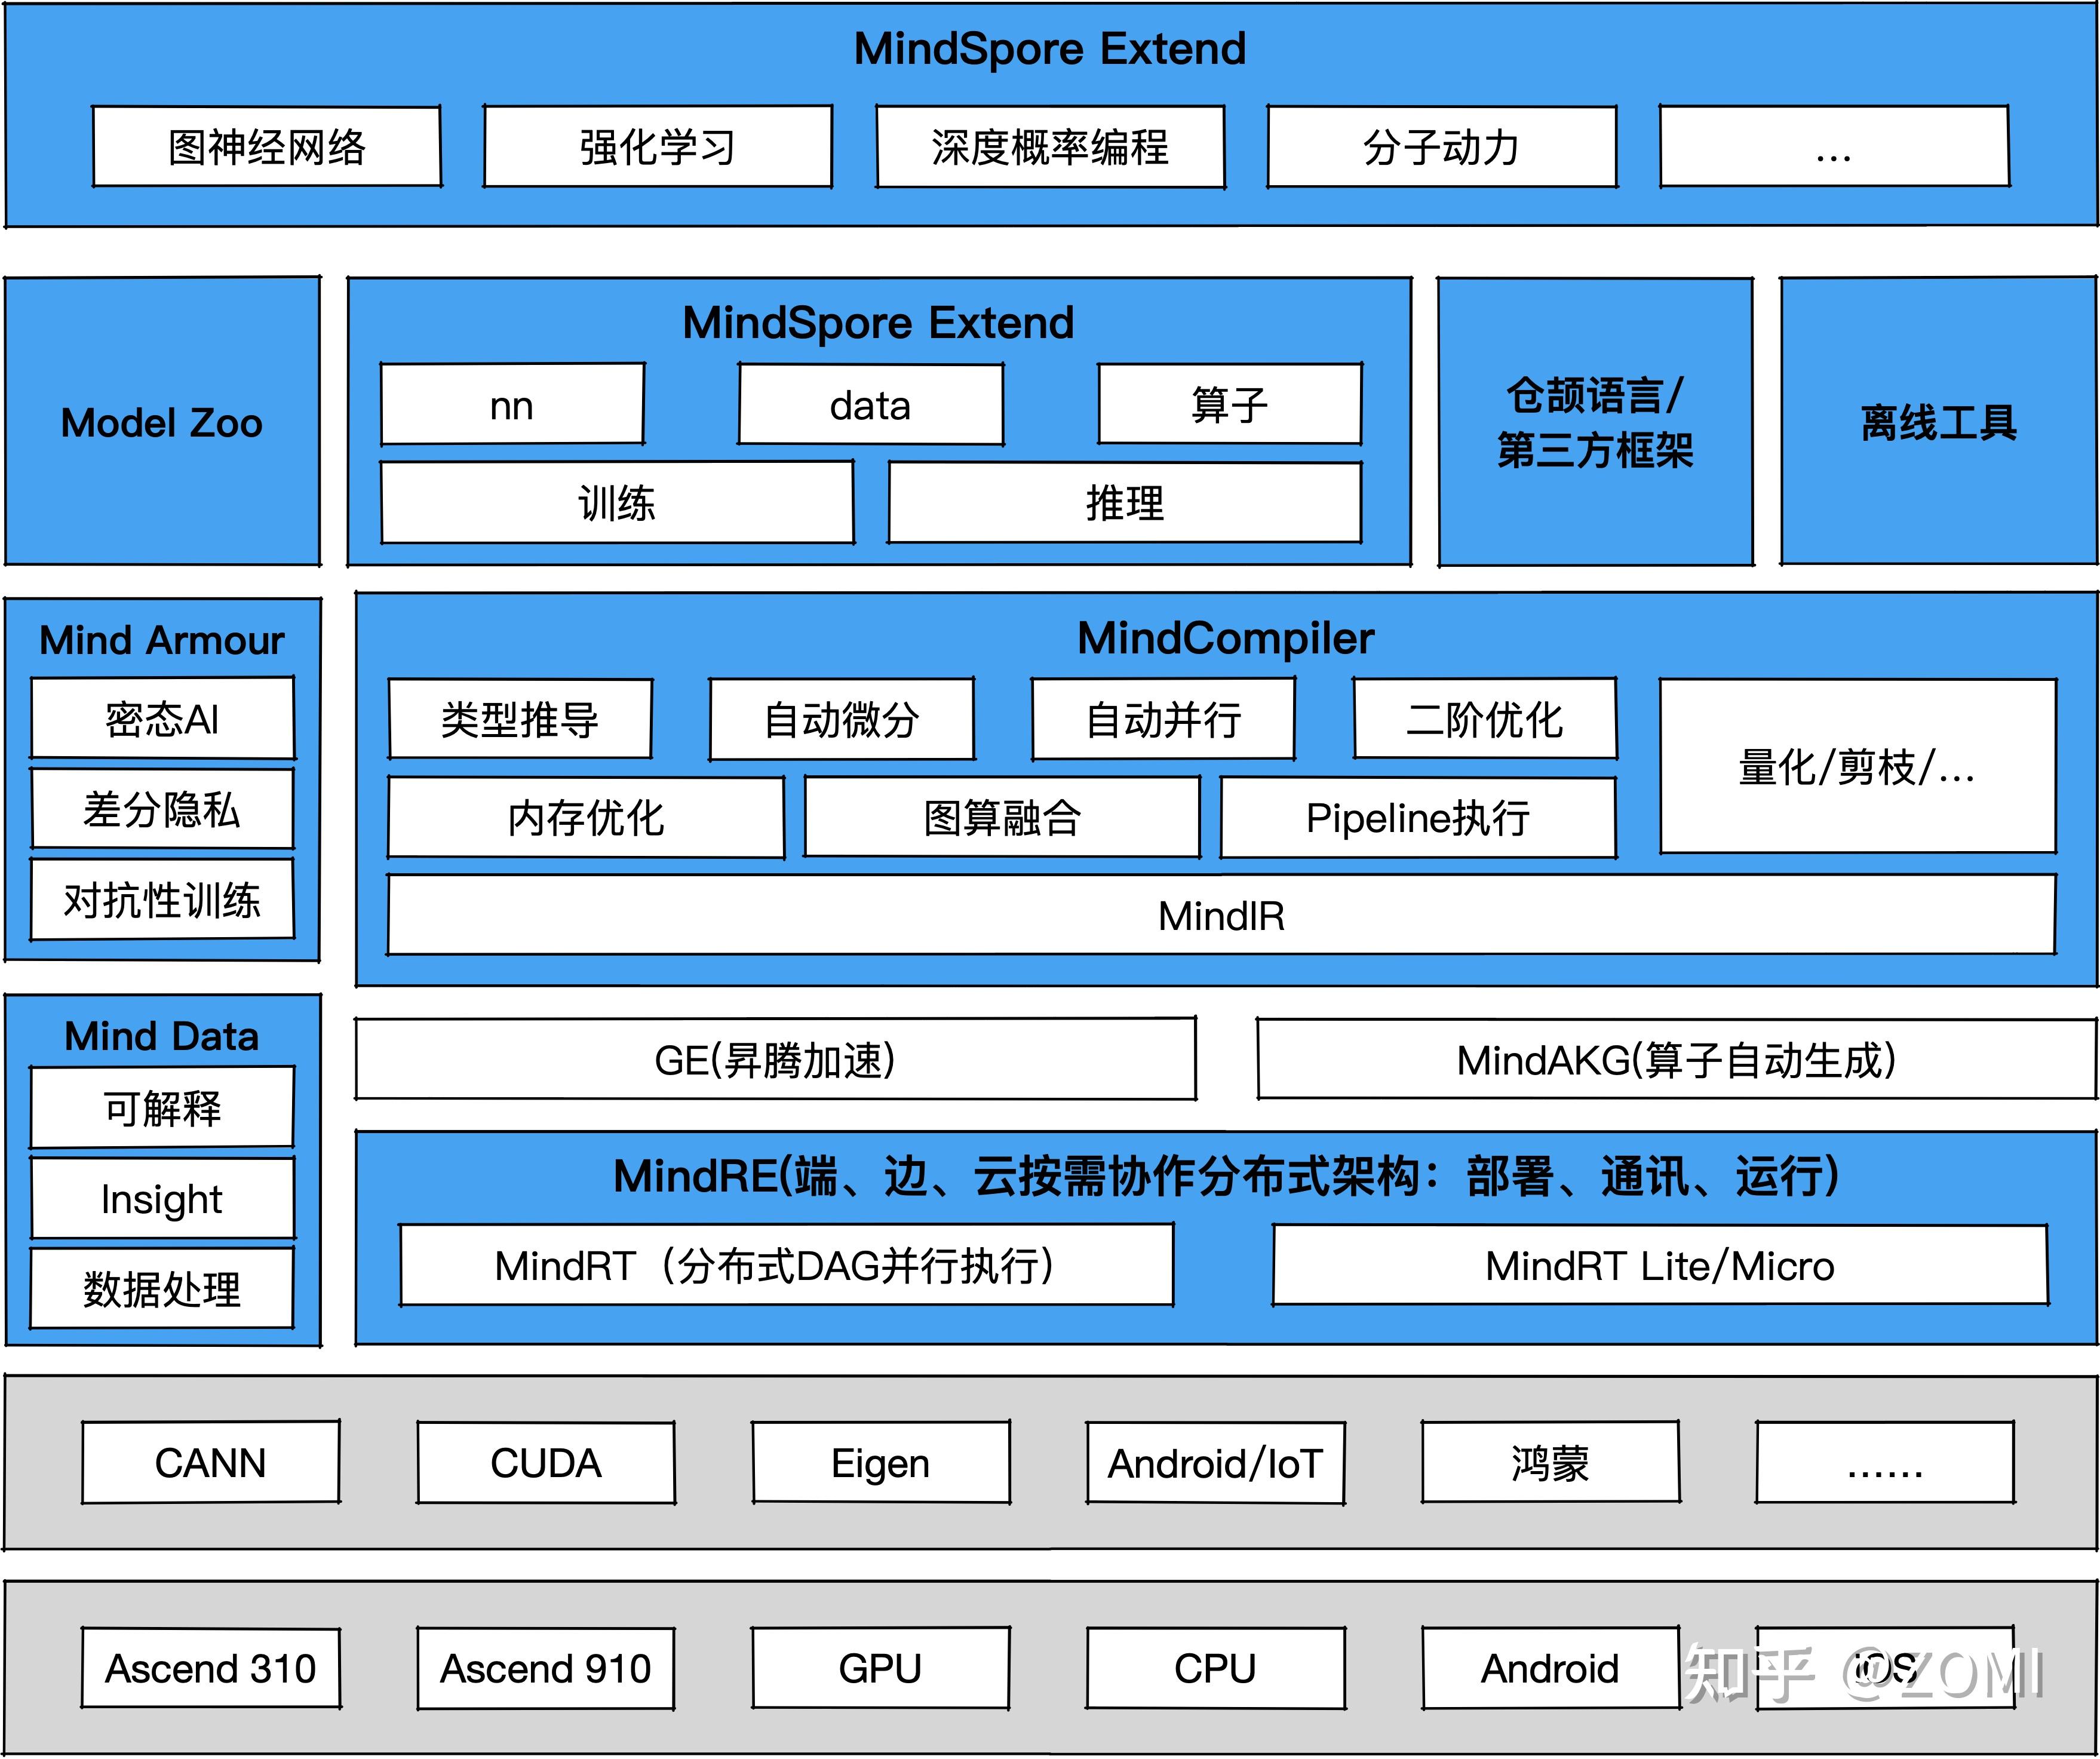2100x1759 pixels.
Task: Expand the Mind Armour panel
Action: (162, 641)
